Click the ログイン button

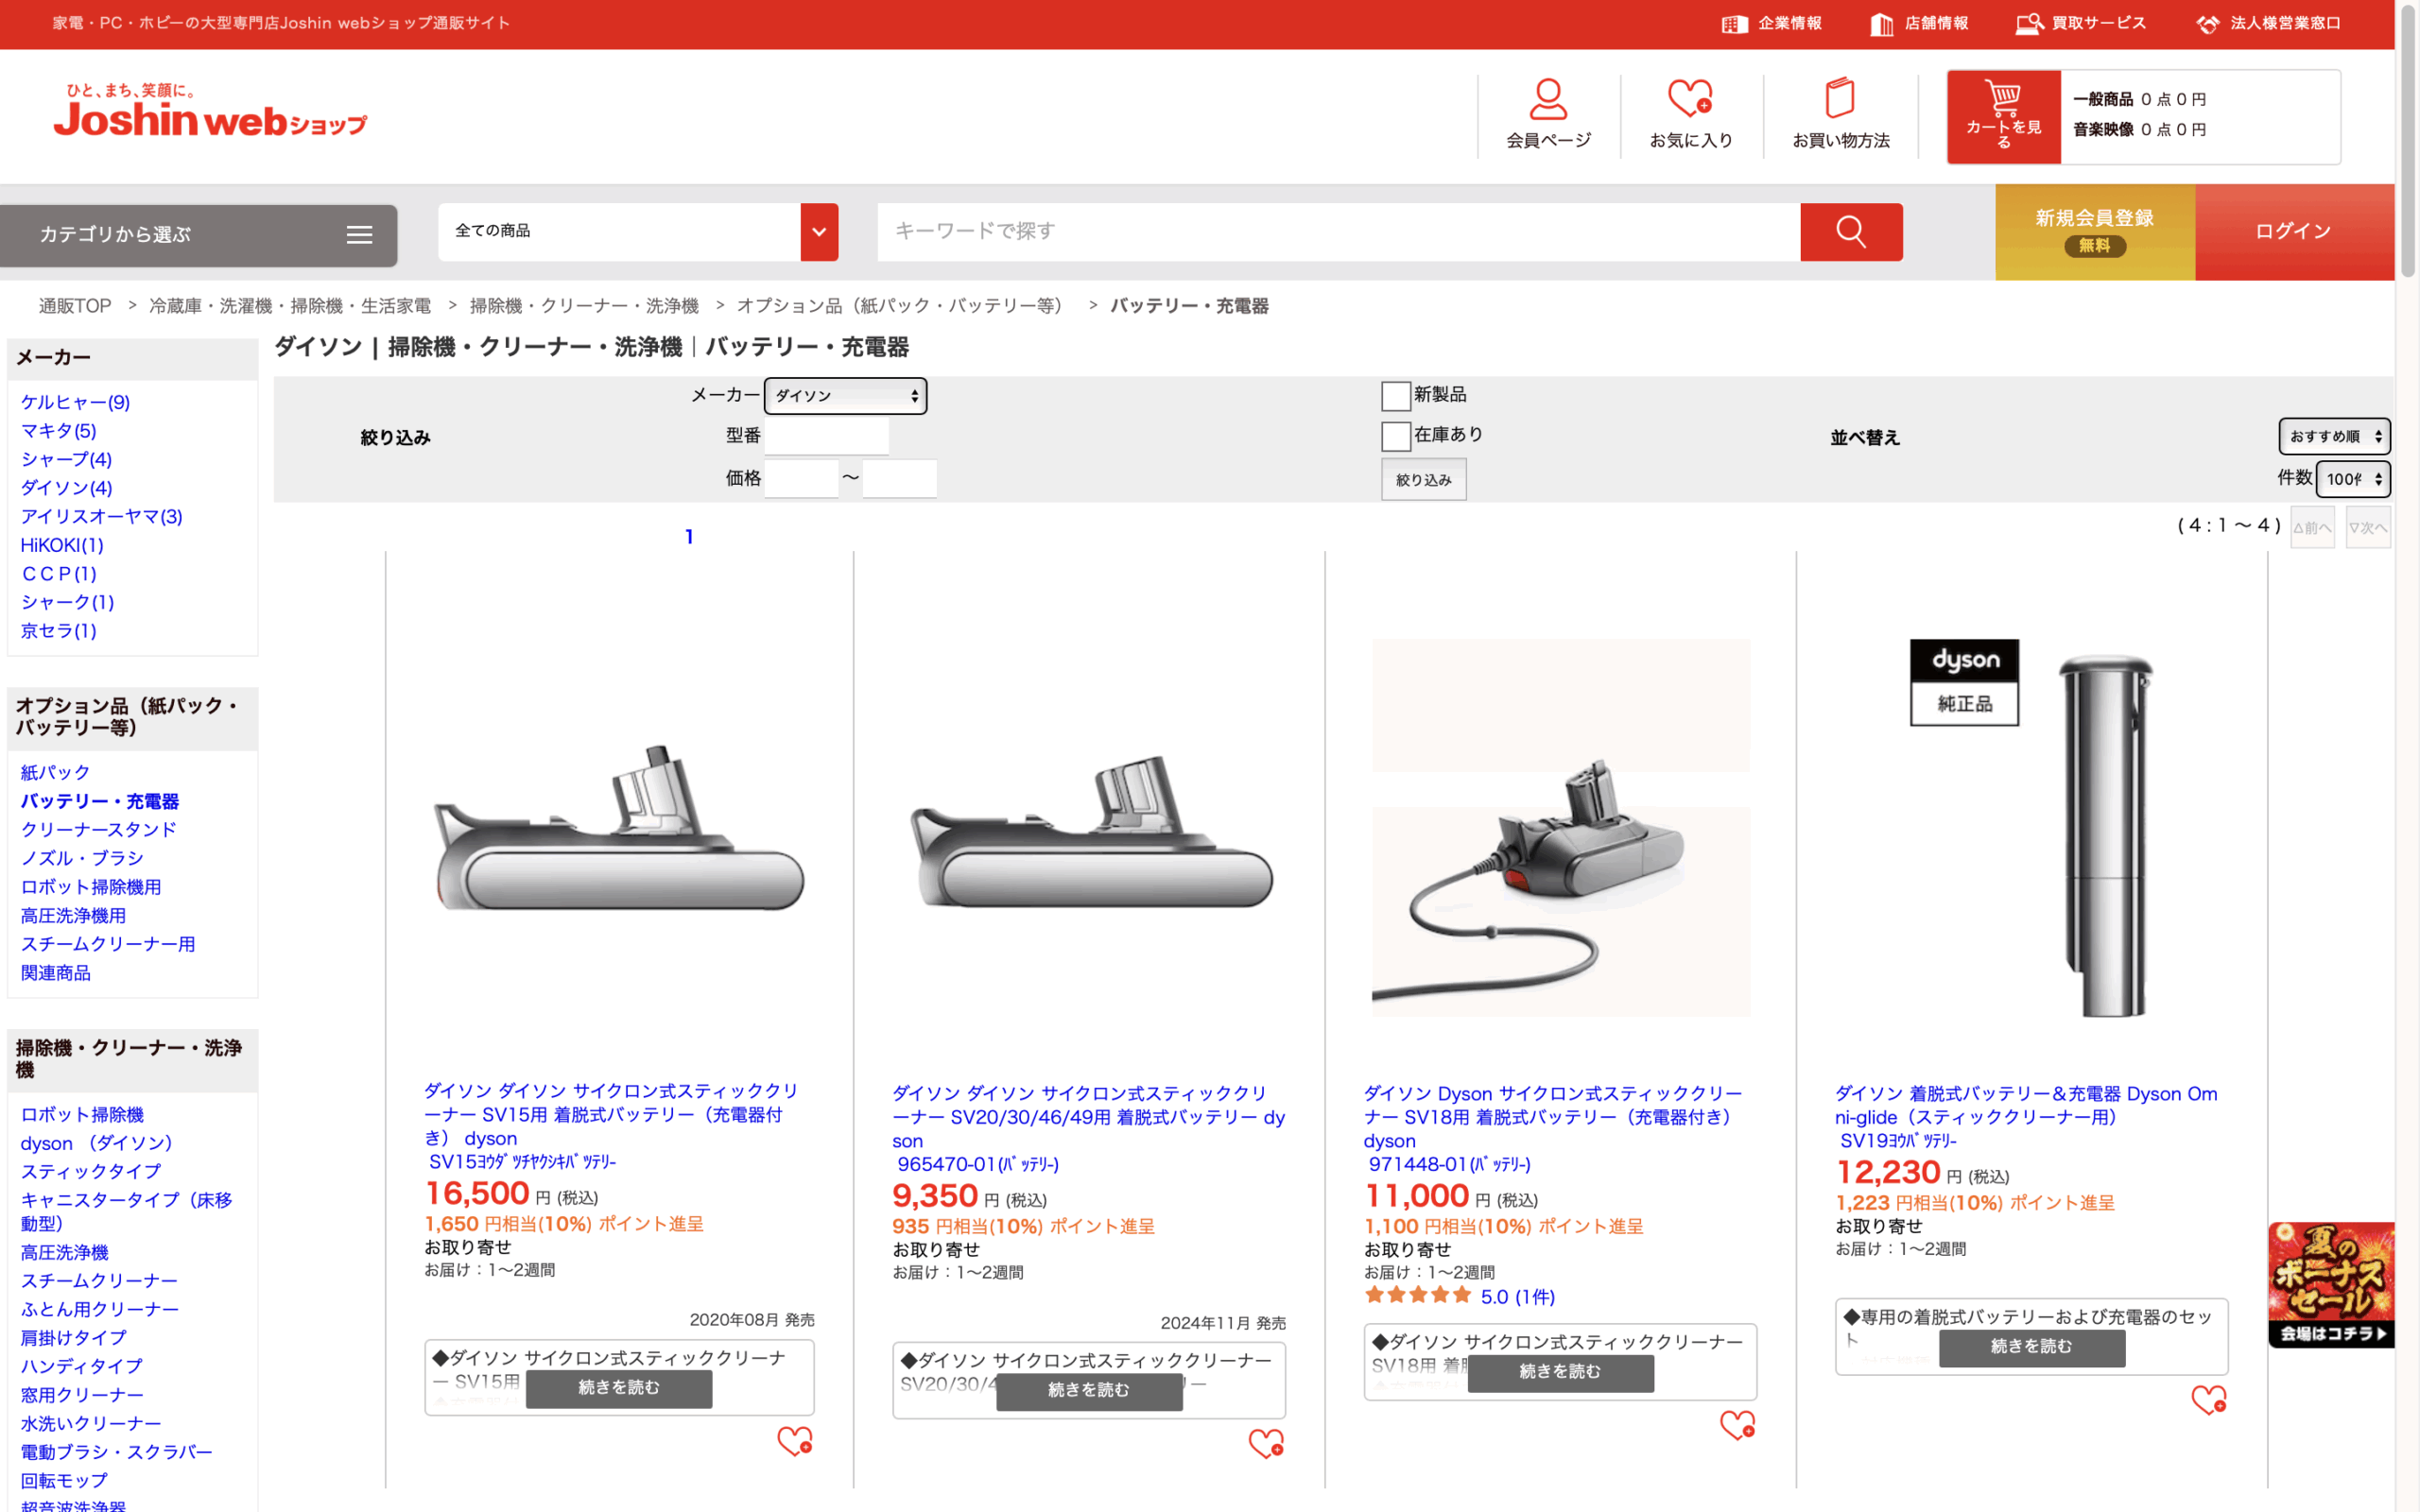2293,232
